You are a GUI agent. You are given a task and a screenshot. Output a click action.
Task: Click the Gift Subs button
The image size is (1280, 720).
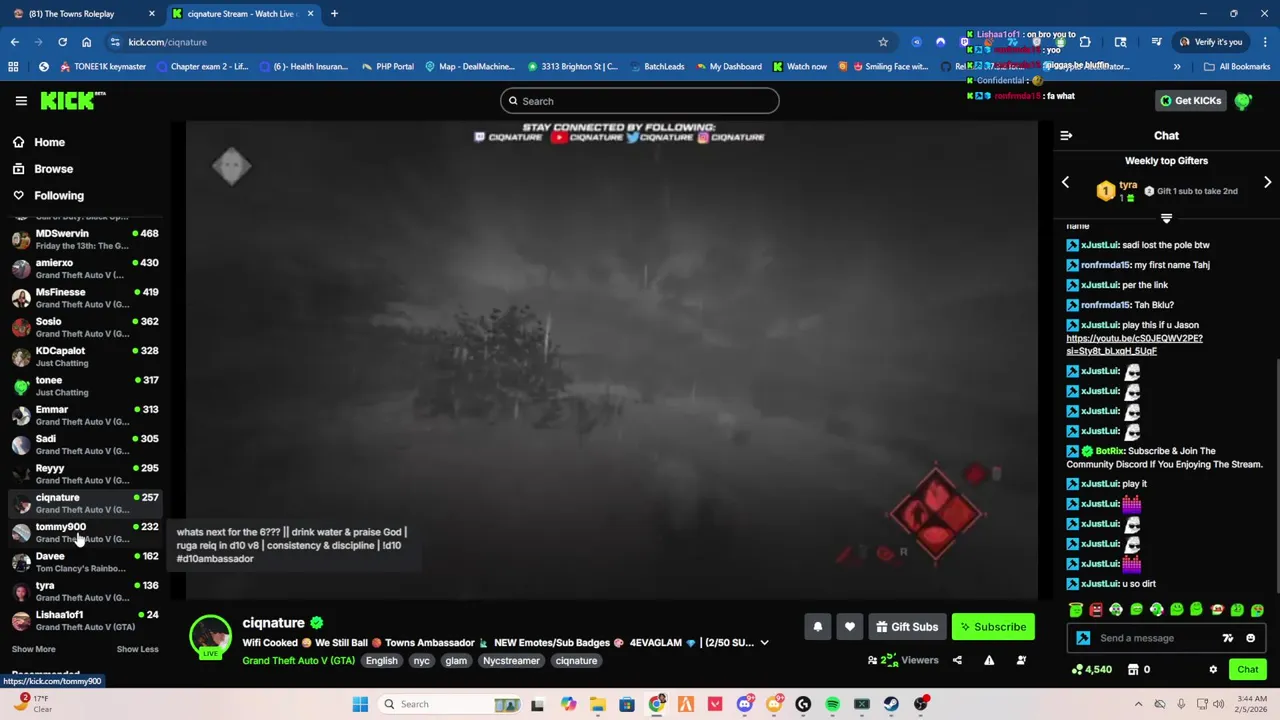[906, 627]
